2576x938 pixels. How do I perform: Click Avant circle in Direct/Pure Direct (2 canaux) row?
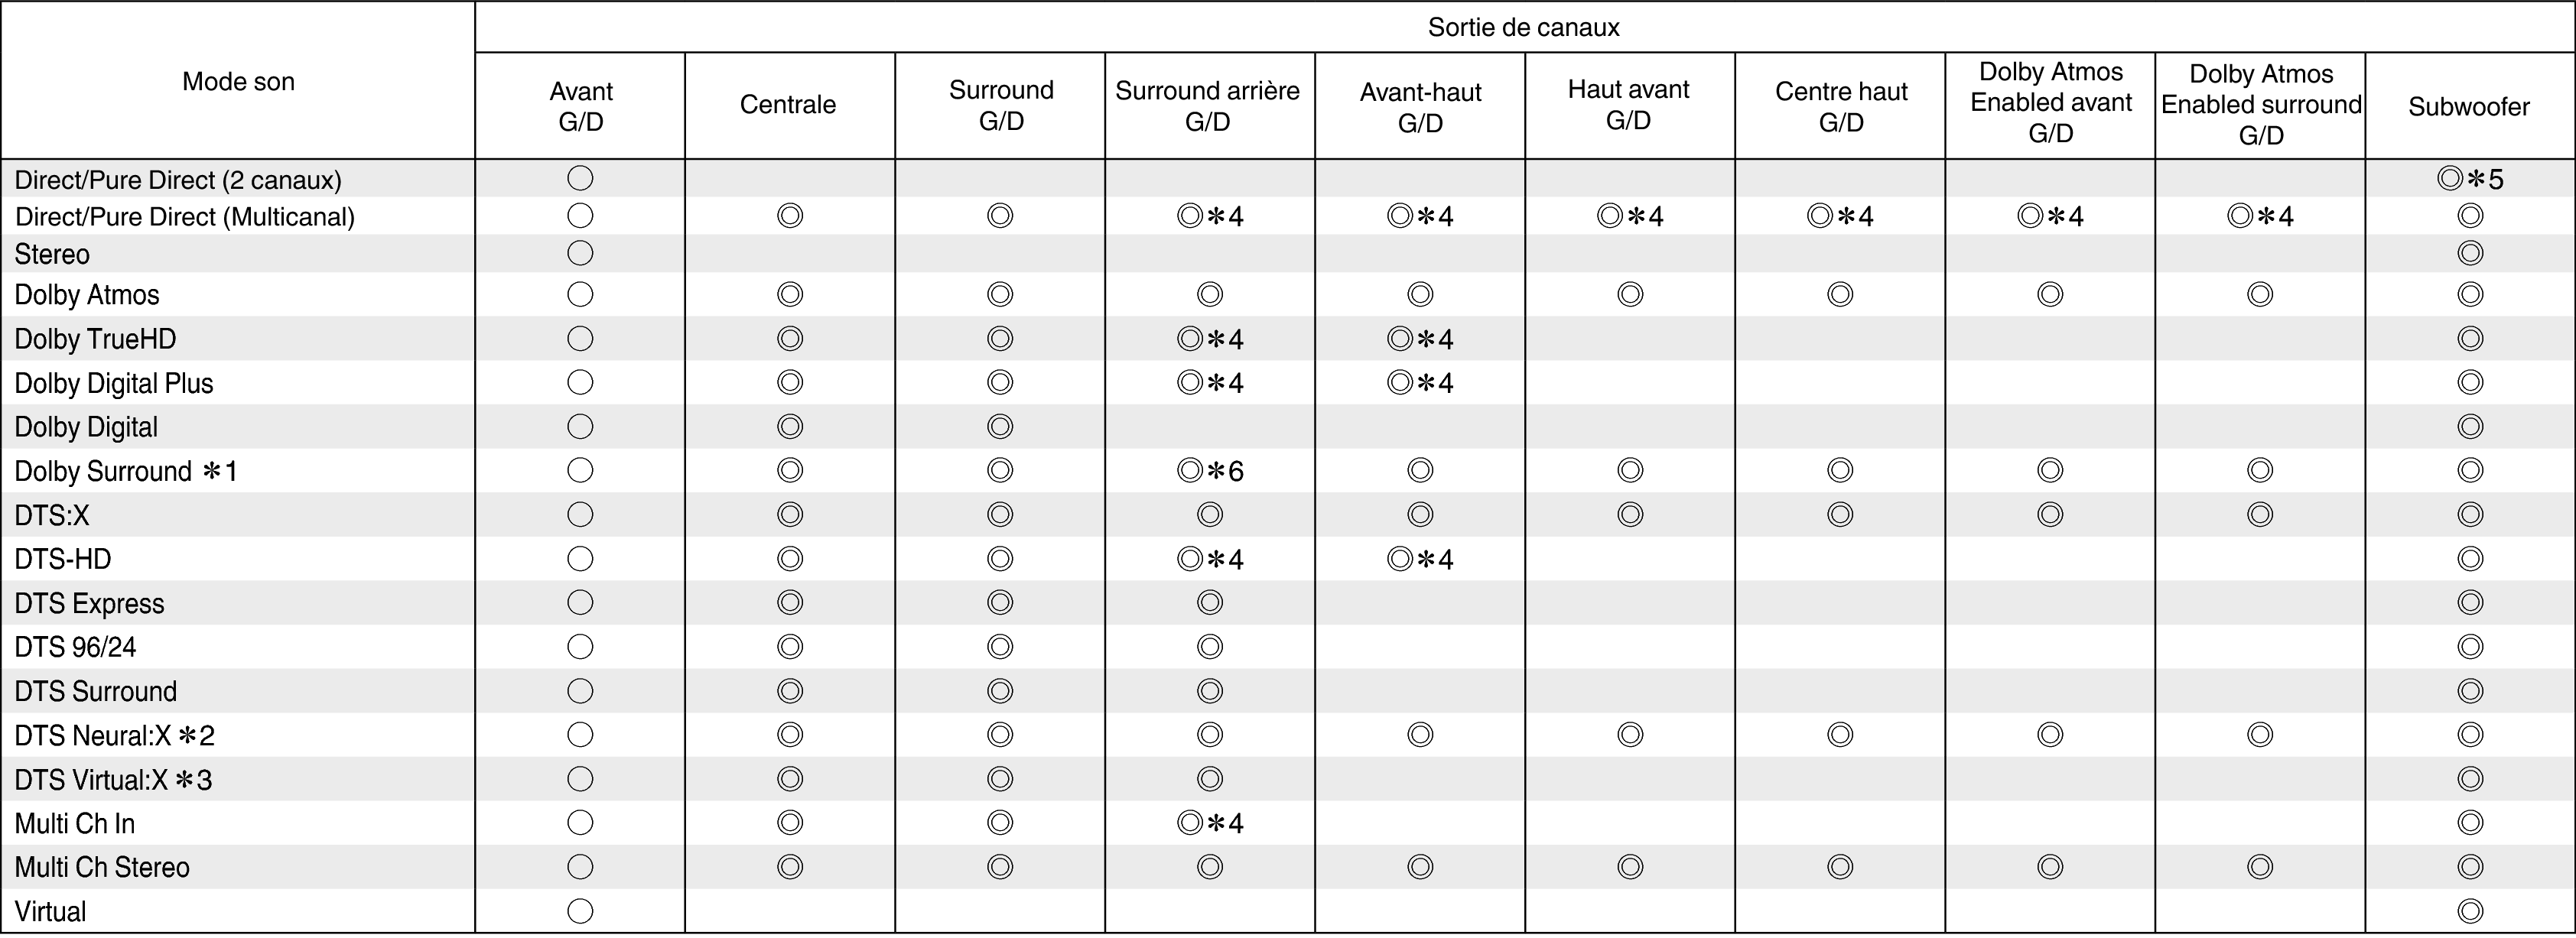click(580, 179)
